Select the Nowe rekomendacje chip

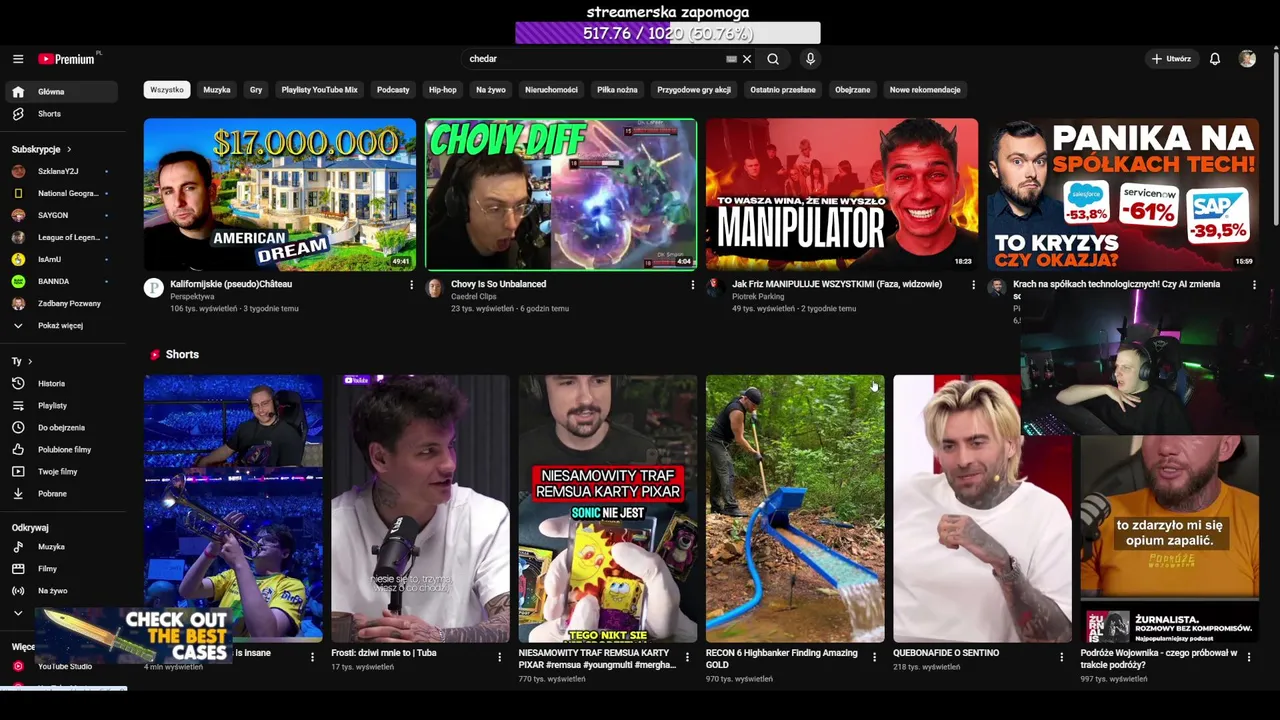coord(925,90)
